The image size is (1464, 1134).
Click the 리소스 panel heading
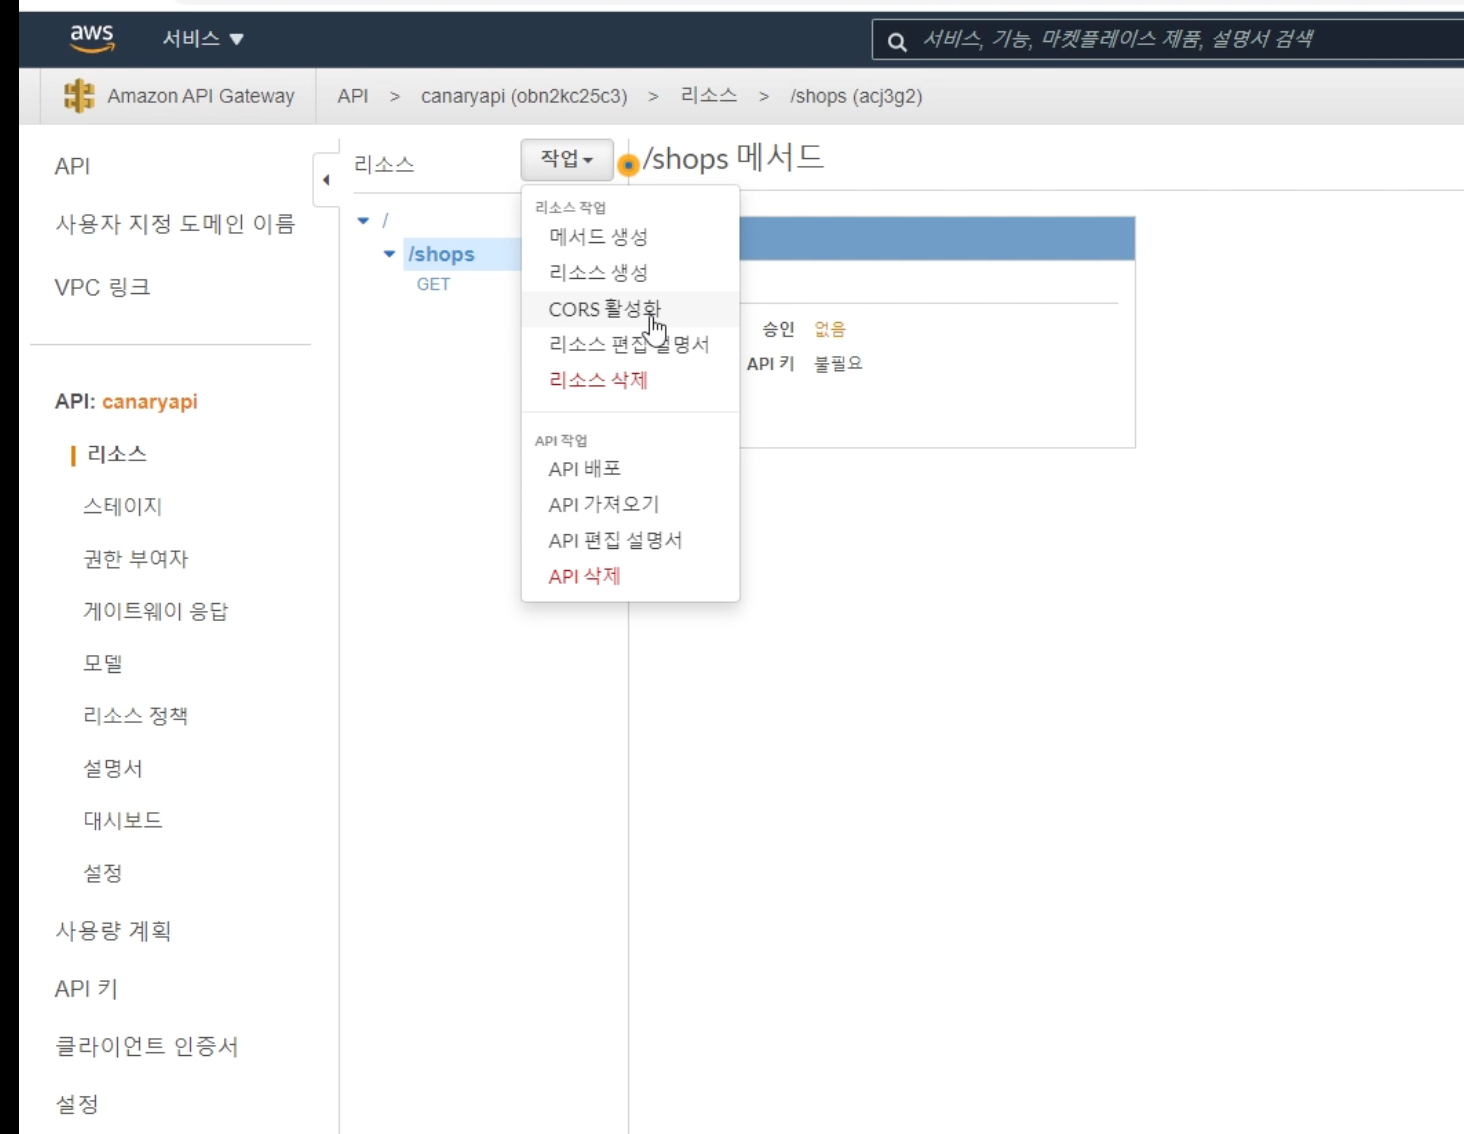click(x=384, y=164)
